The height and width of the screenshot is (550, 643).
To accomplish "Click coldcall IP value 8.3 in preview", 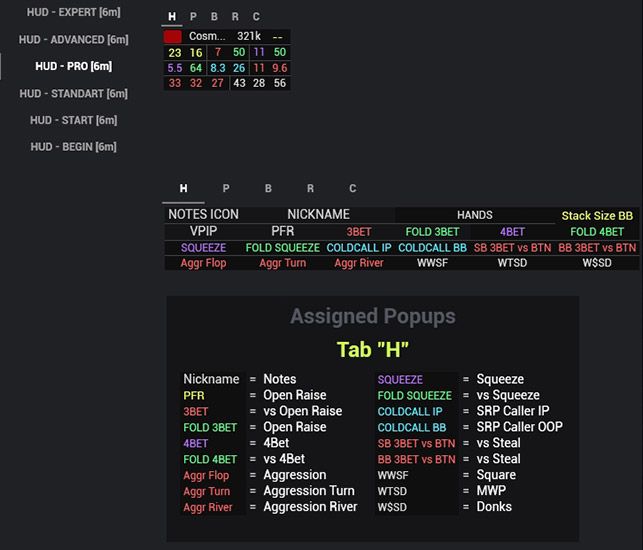I will point(218,68).
